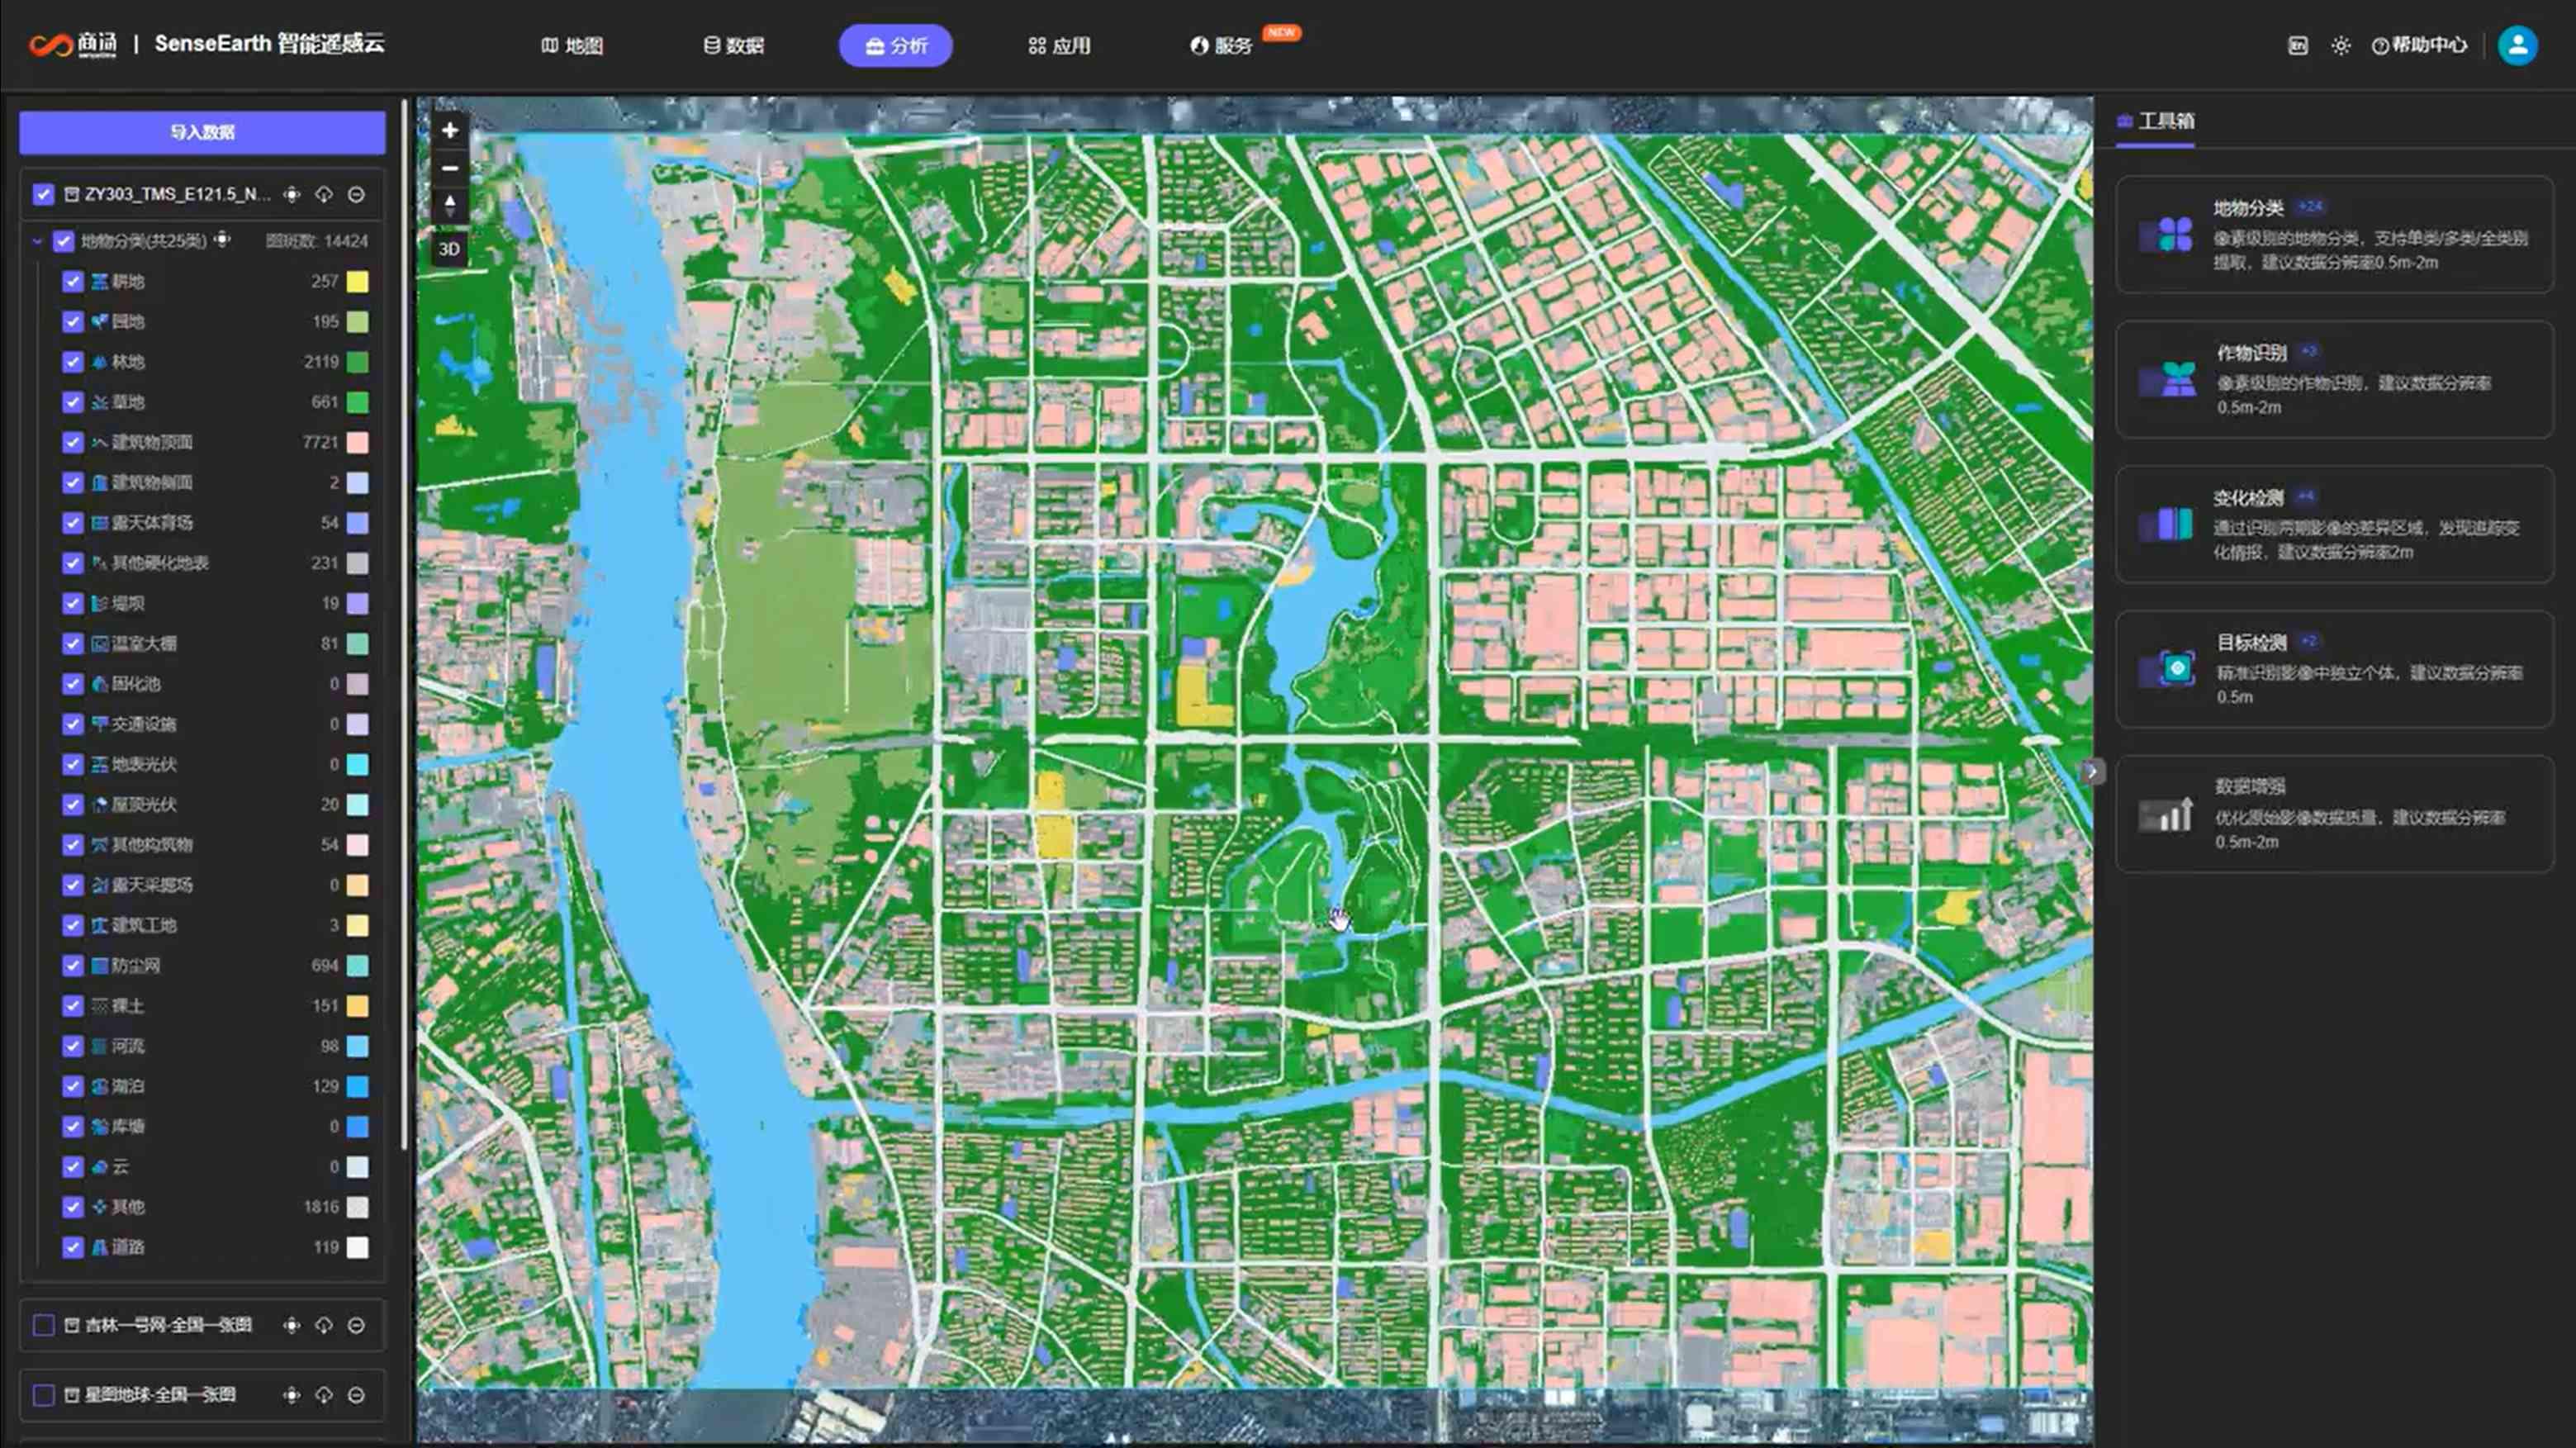Uncheck the 建筑物顶面 class checkbox
Screen dimensions: 2576x1448
(72, 442)
